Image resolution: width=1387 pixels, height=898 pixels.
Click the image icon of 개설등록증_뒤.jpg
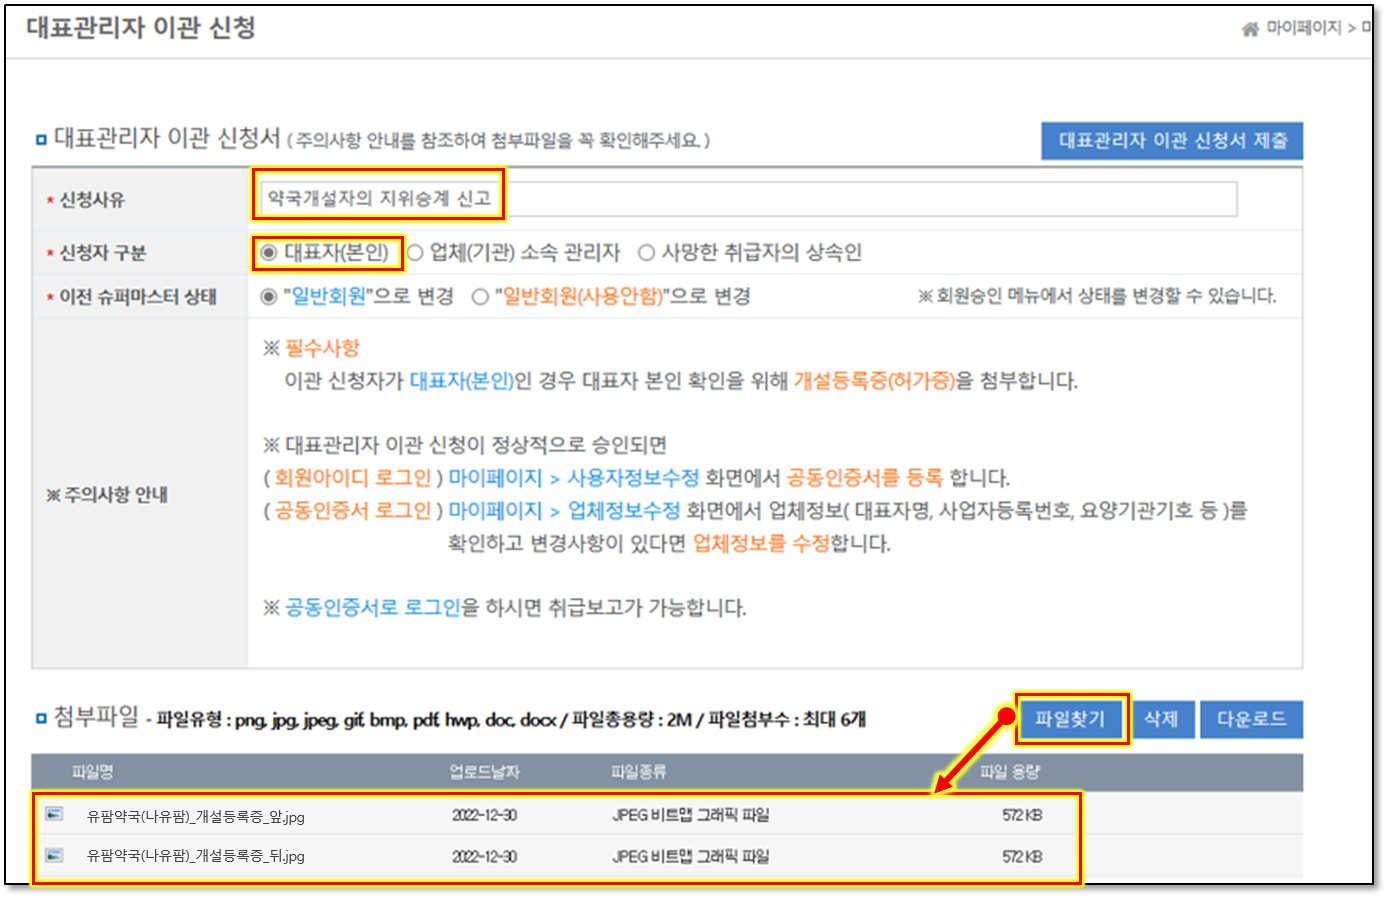pos(54,855)
